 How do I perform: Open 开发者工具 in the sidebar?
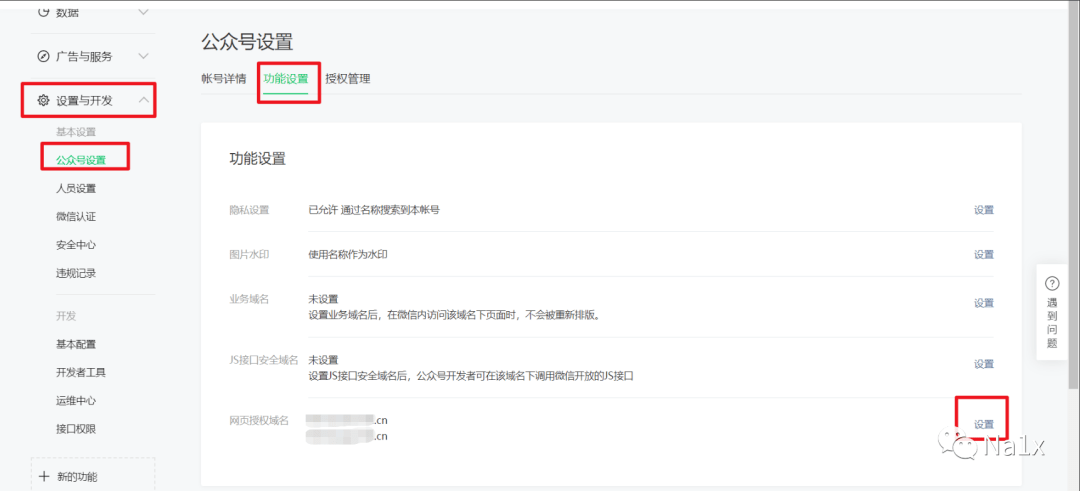[81, 372]
